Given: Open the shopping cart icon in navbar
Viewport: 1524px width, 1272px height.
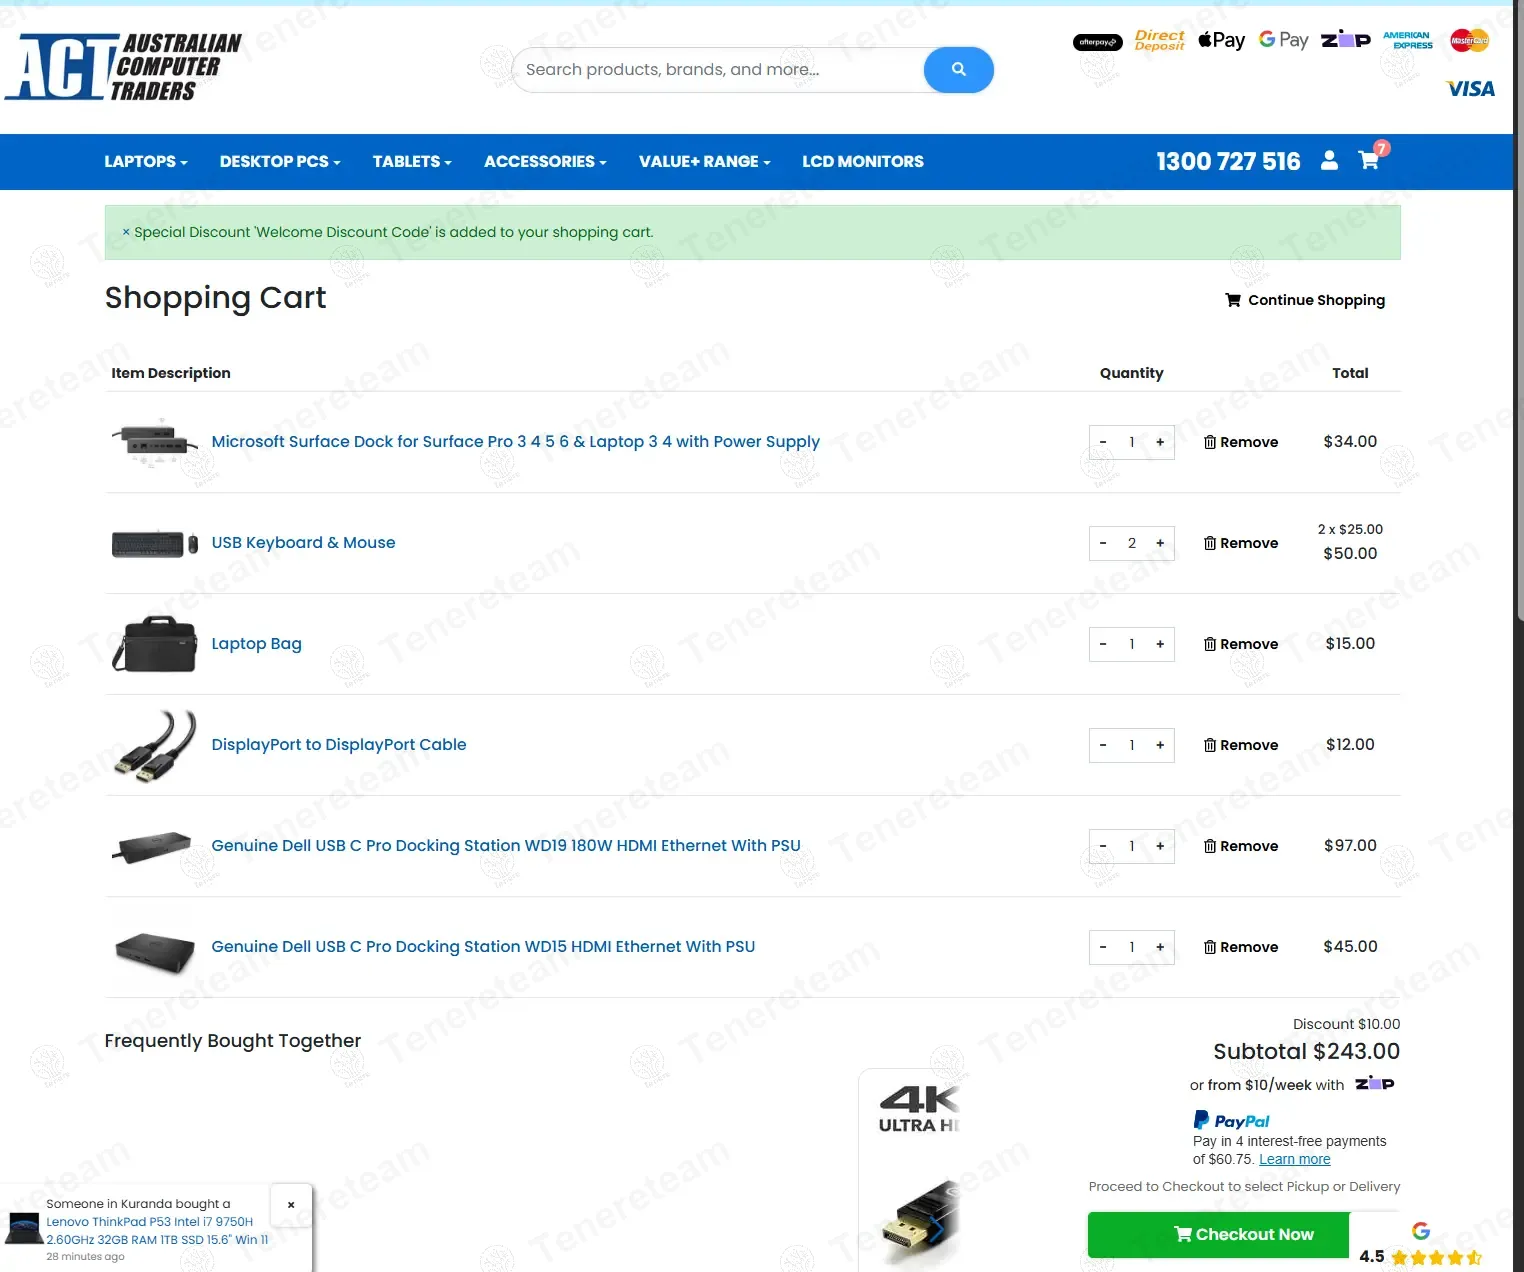Looking at the screenshot, I should pos(1369,160).
